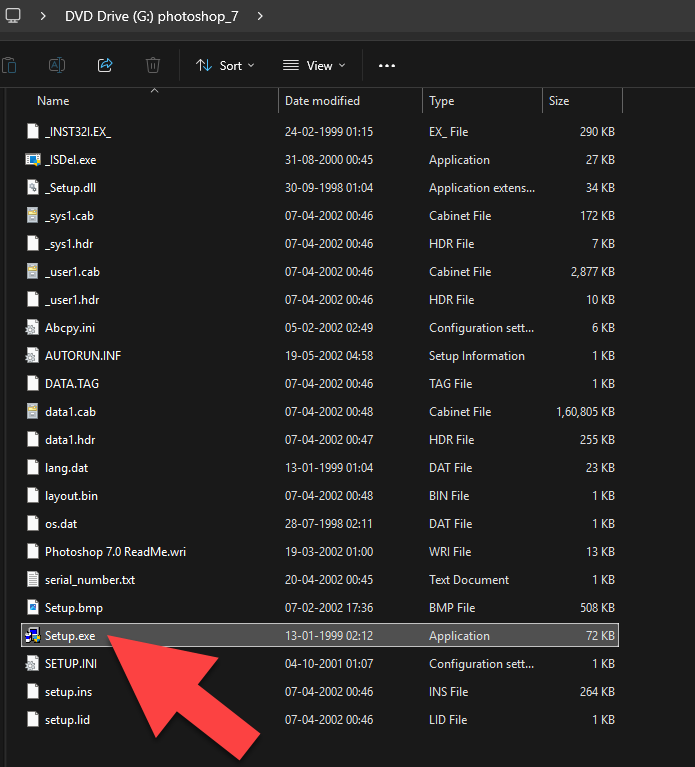Click the Setup Information type cell
The image size is (695, 767).
[x=476, y=356]
